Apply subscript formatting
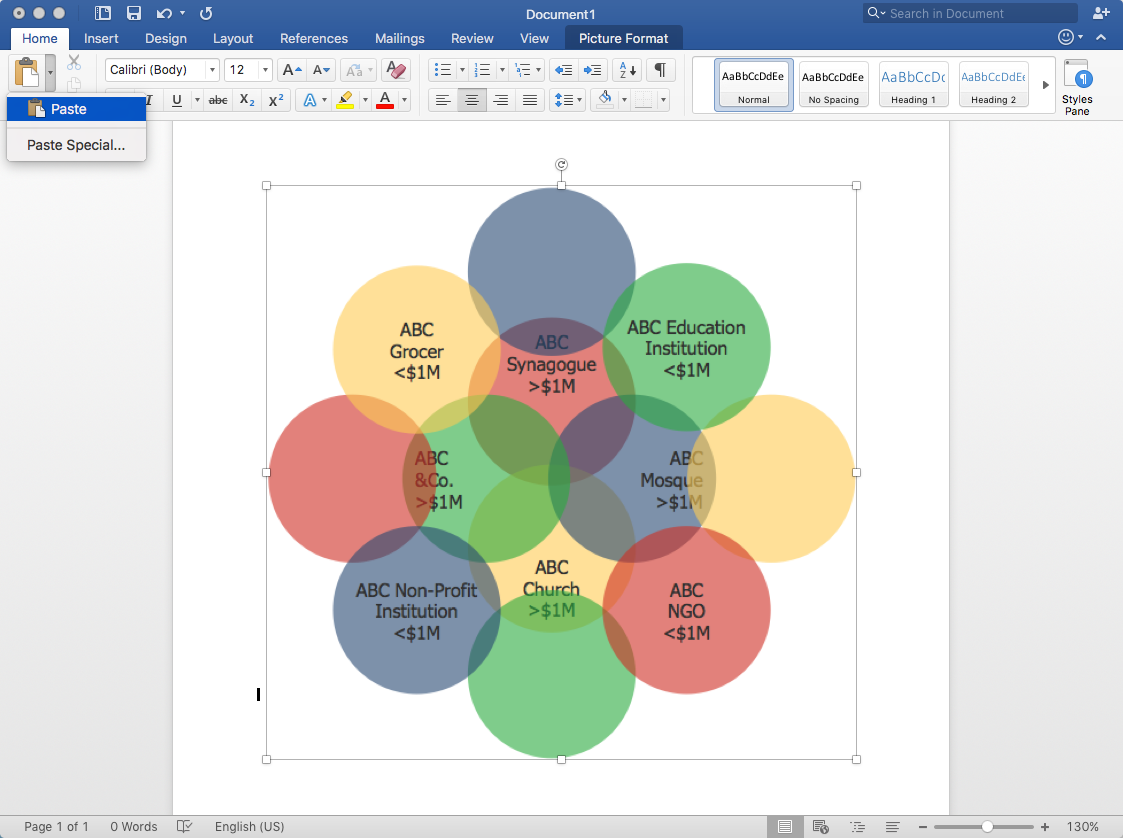The image size is (1123, 838). coord(247,99)
